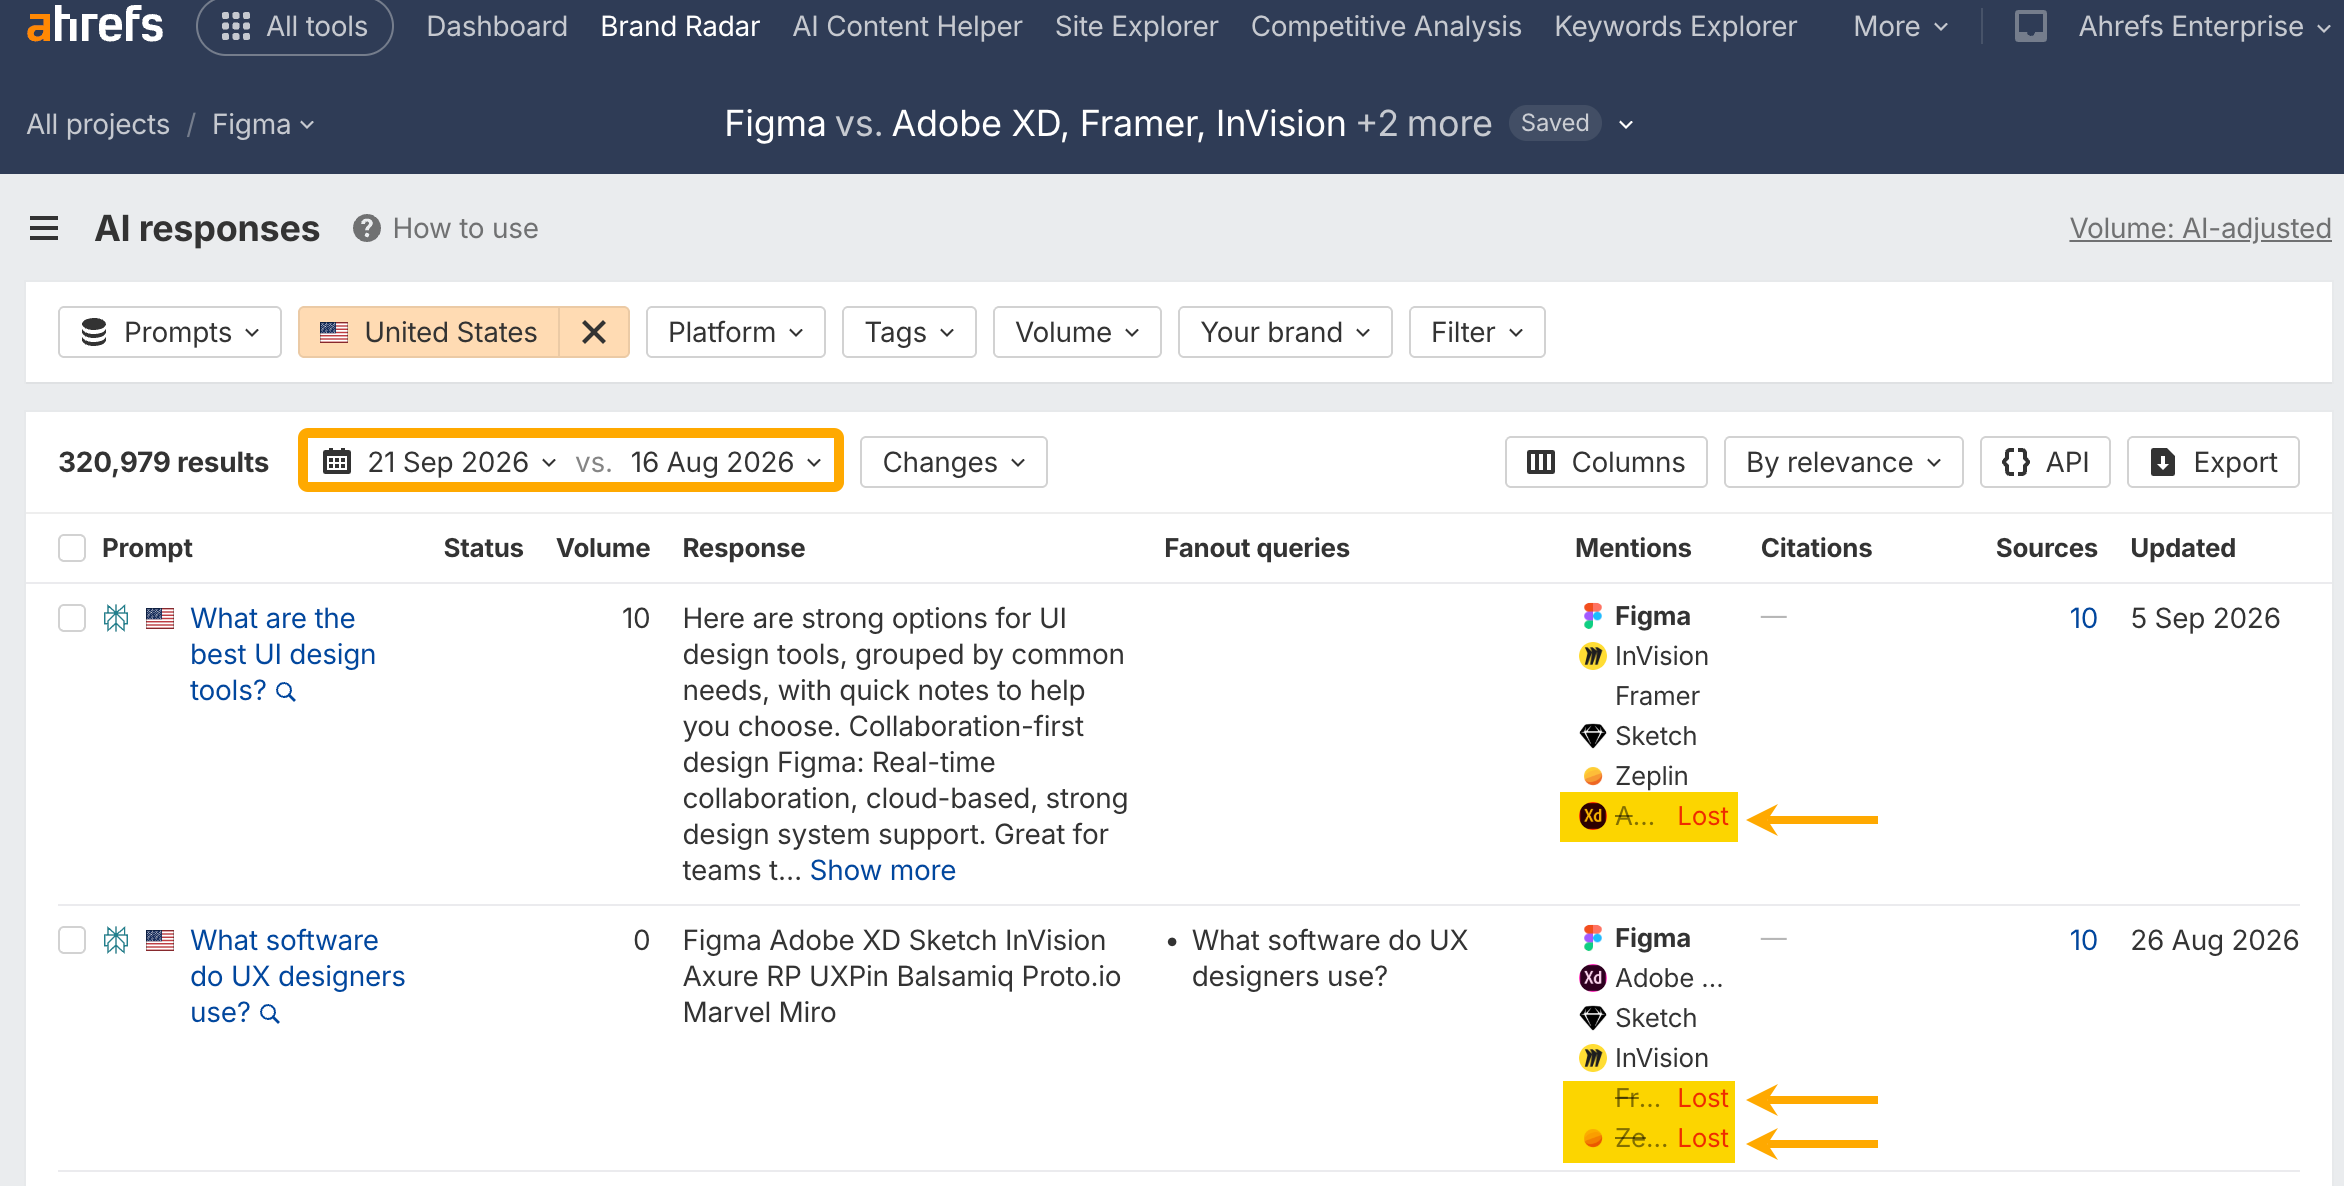This screenshot has height=1186, width=2344.
Task: Open the Columns settings
Action: pos(1606,462)
